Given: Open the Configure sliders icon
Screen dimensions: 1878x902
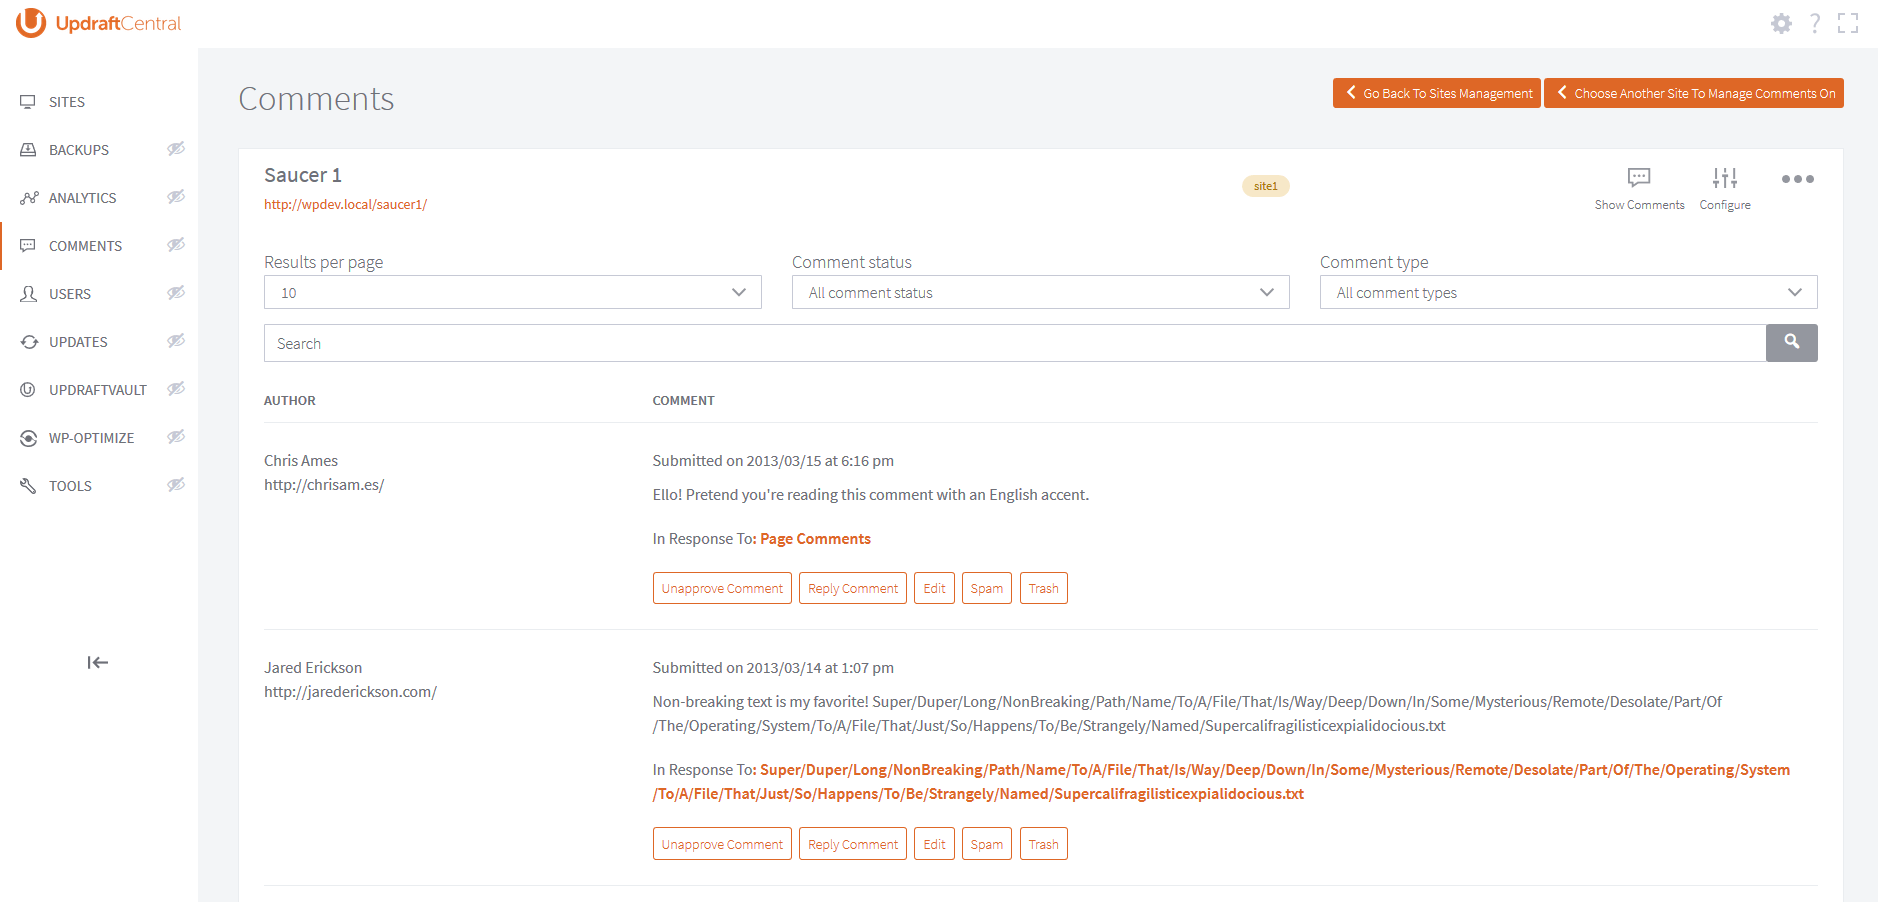Looking at the screenshot, I should (1725, 179).
